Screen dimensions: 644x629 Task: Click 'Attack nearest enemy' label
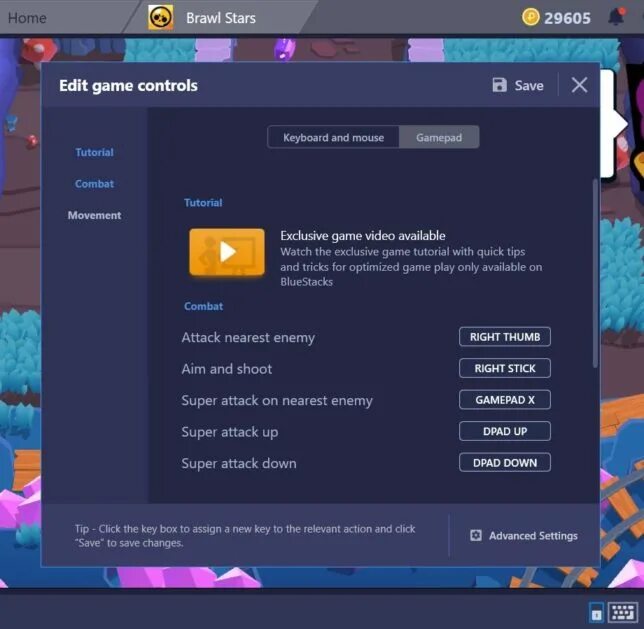pos(248,338)
